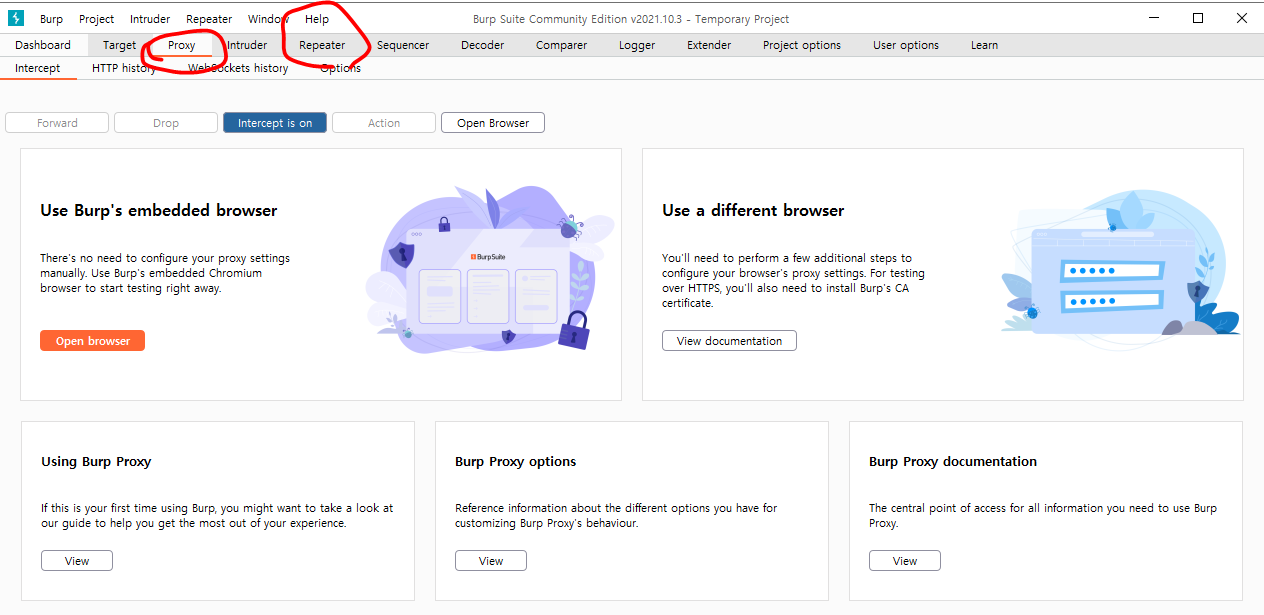Click the Using Burp Proxy heading
The image size is (1264, 615).
pyautogui.click(x=96, y=462)
